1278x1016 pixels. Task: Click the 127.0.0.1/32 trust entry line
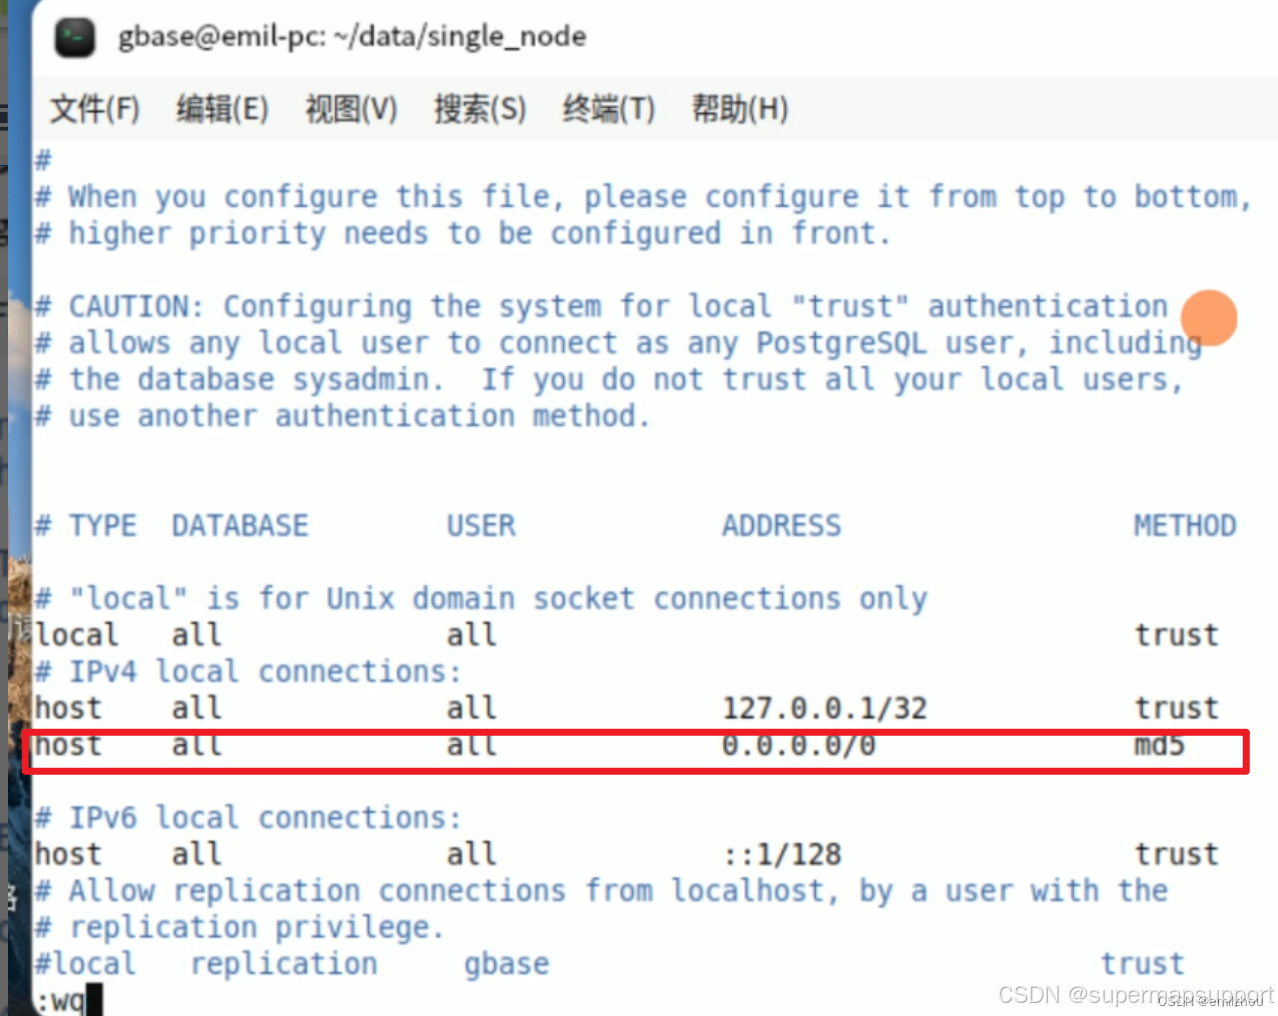[x=630, y=707]
